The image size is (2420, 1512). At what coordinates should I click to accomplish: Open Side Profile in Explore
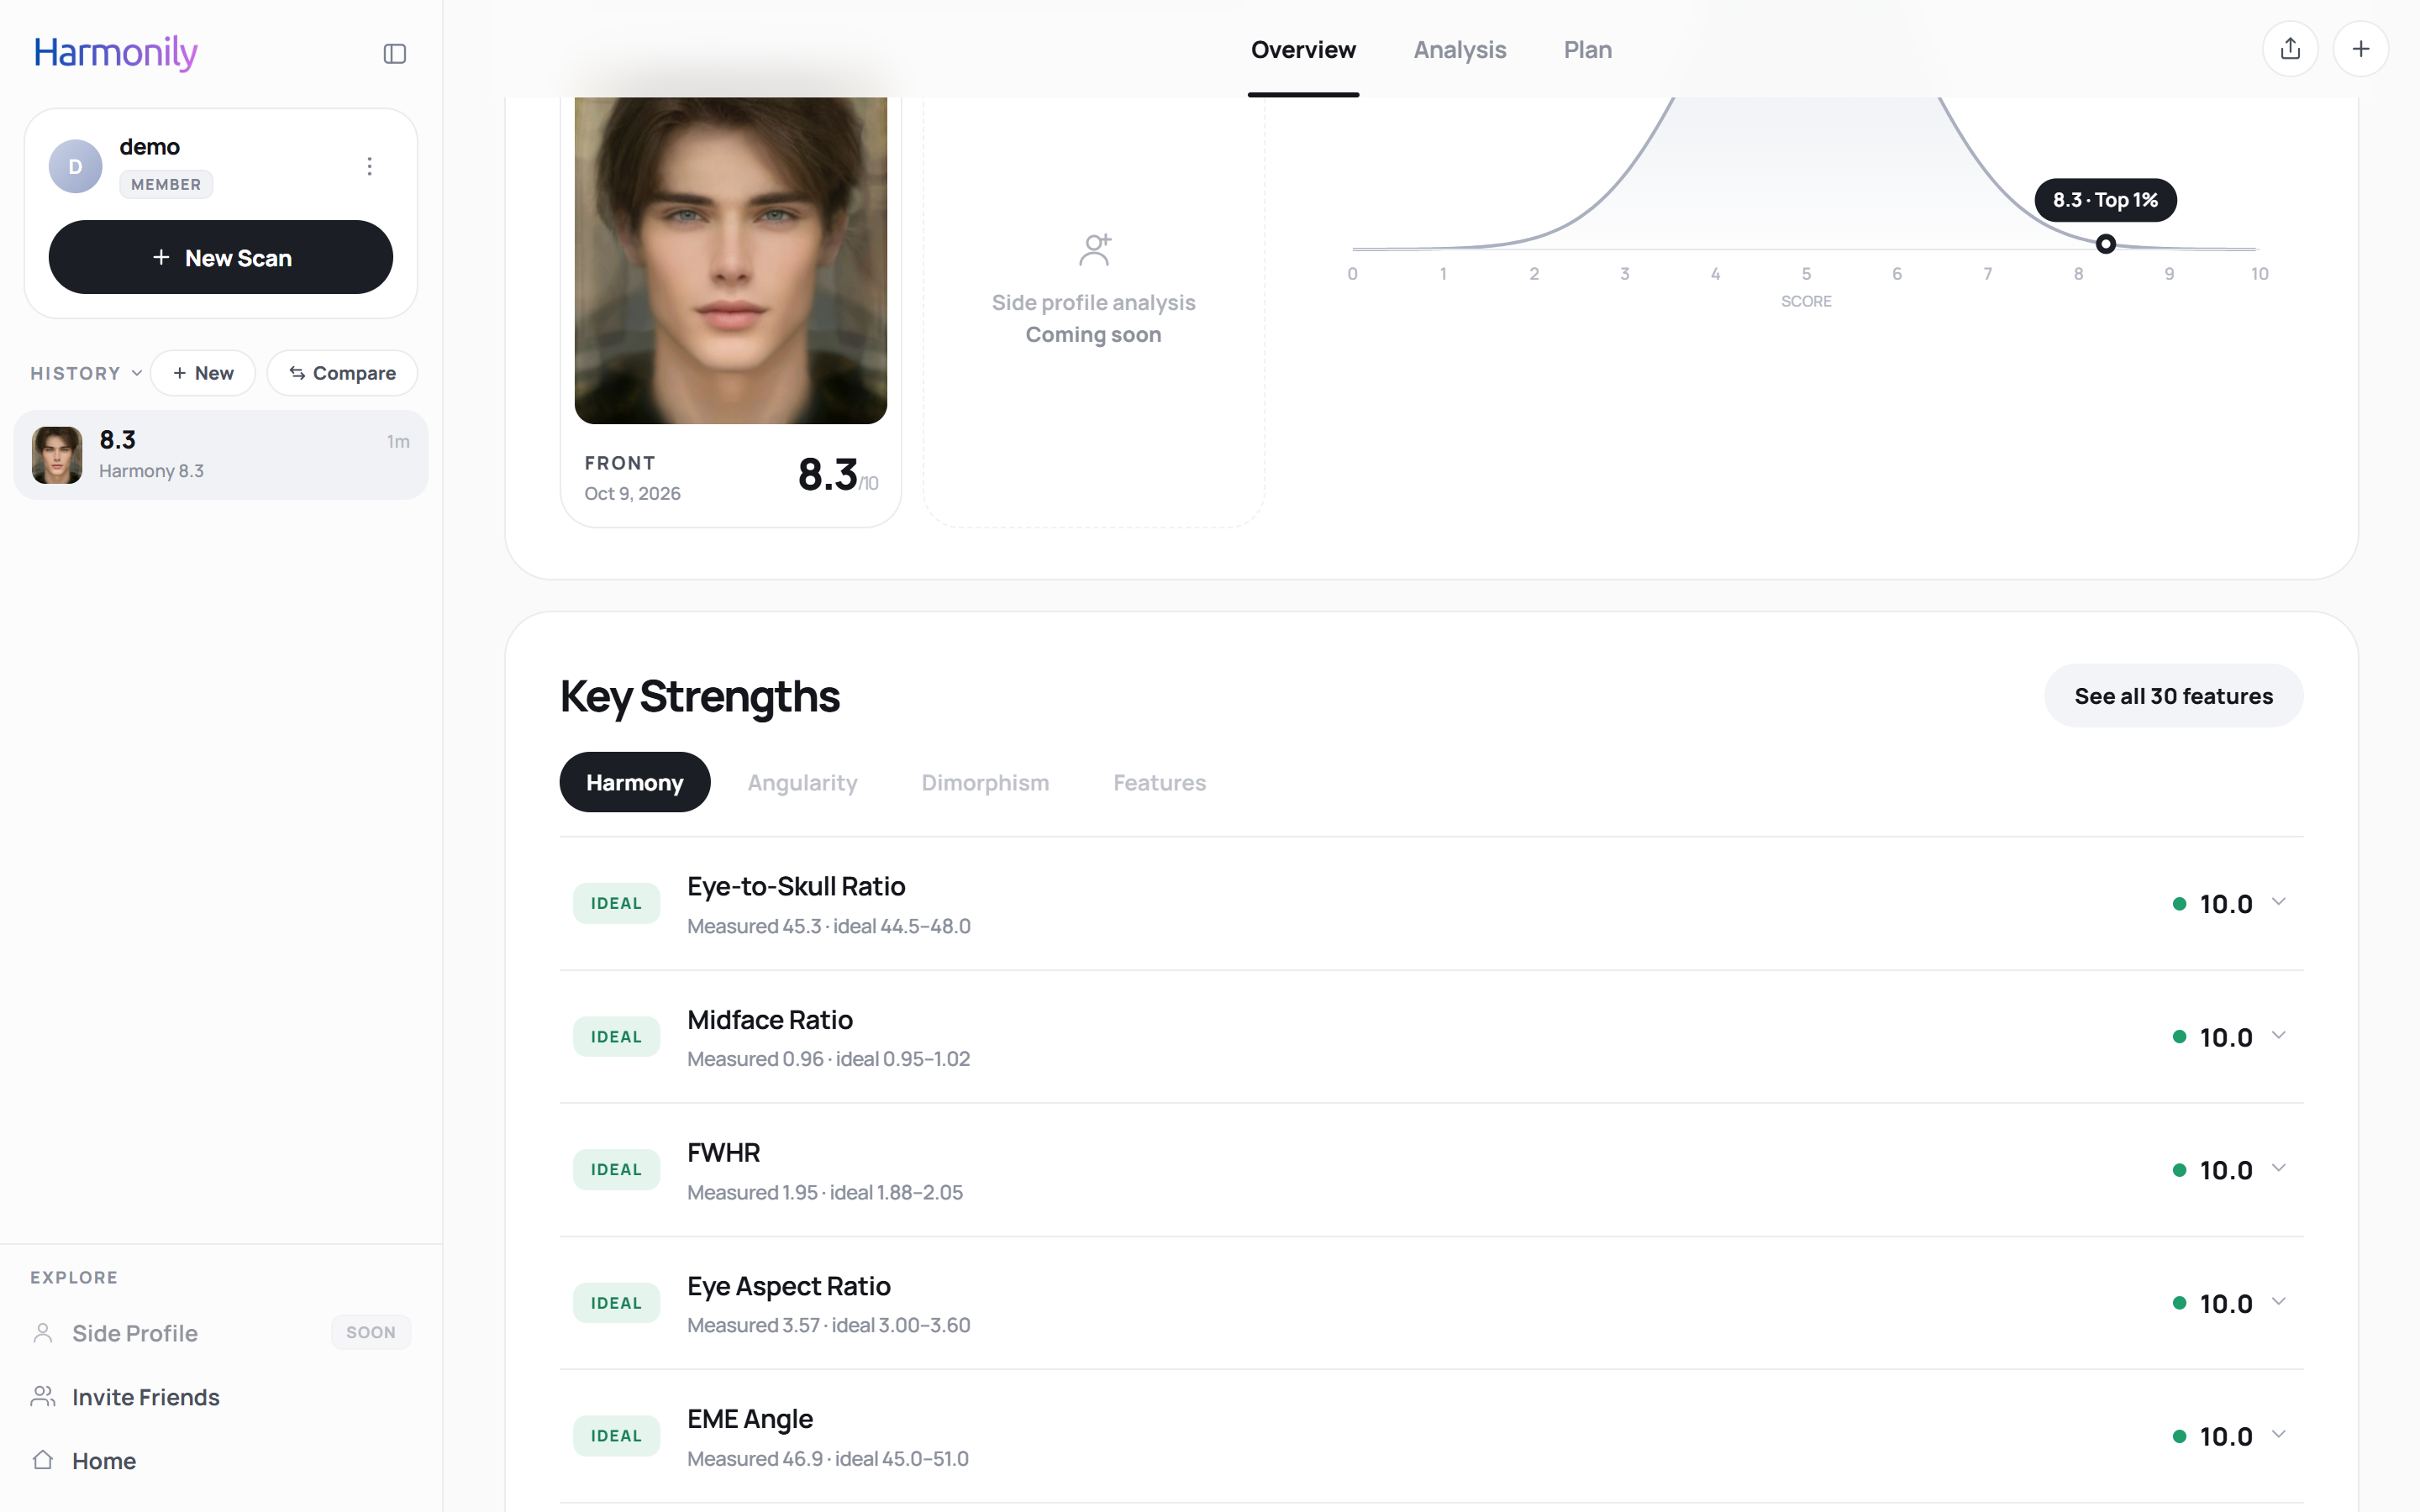135,1333
